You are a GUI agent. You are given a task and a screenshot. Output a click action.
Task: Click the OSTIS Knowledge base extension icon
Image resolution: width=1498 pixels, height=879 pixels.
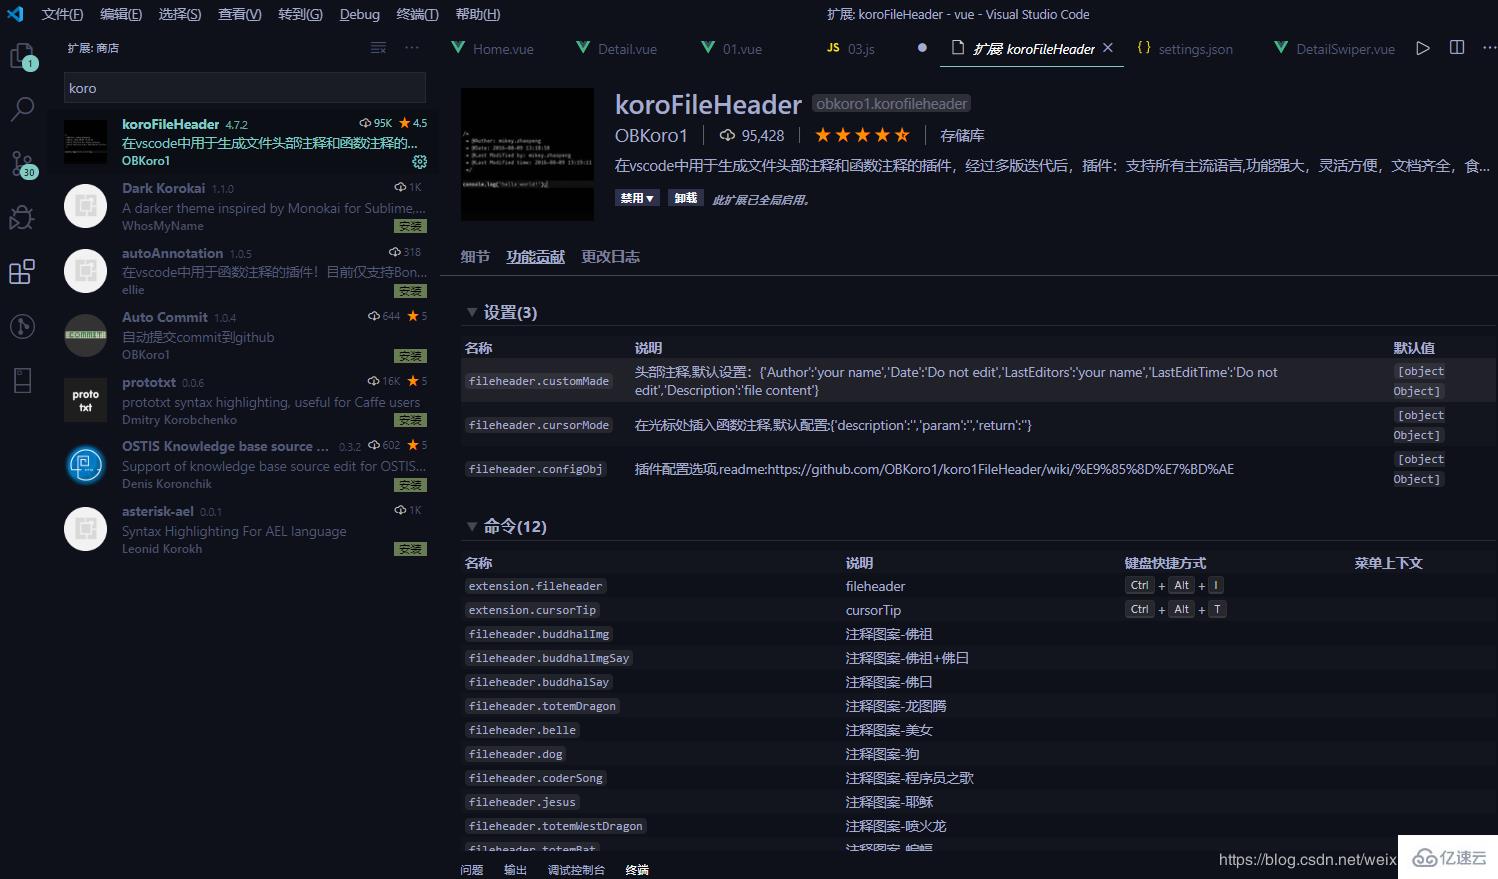85,465
